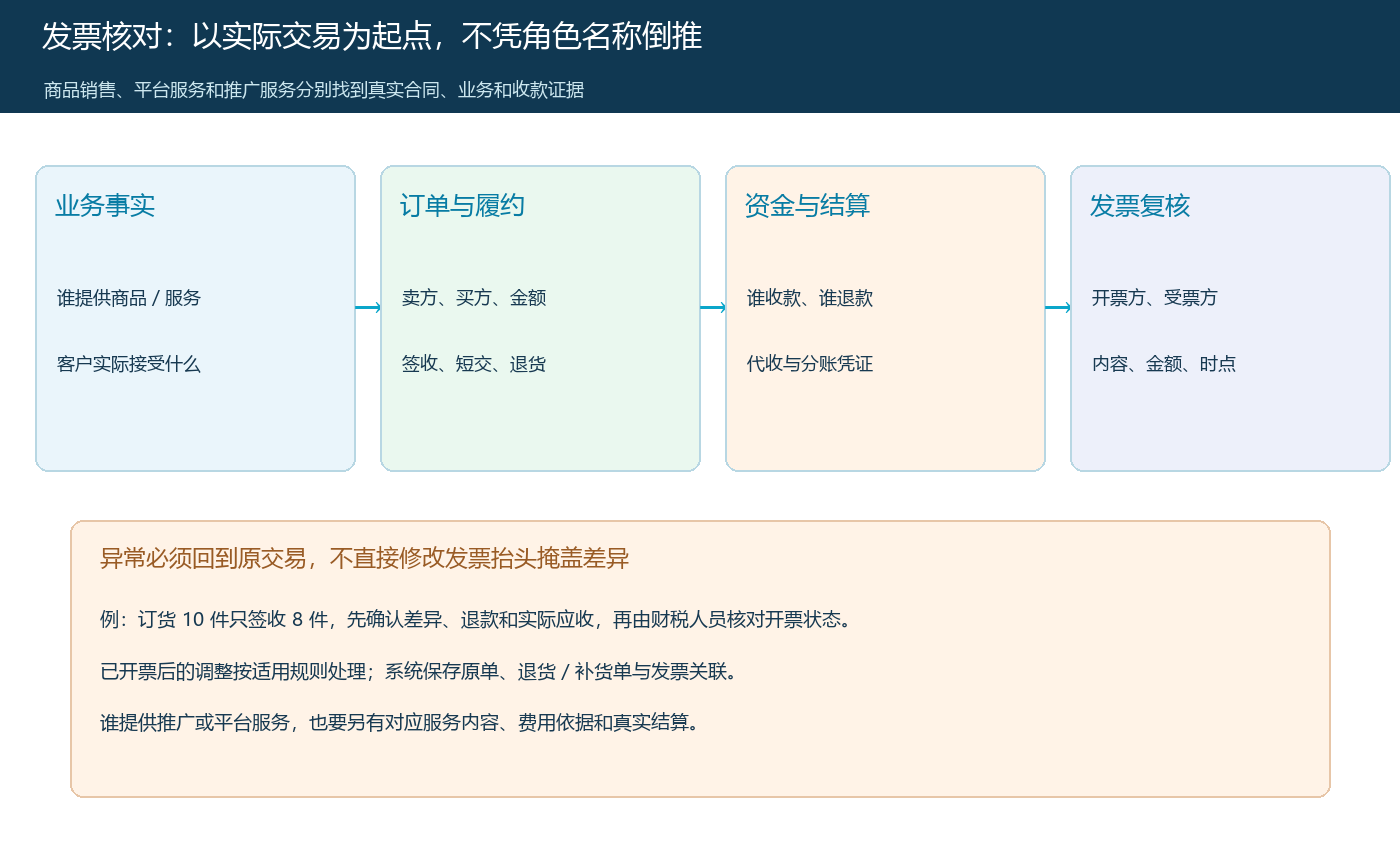This screenshot has height=845, width=1400.
Task: Click the text 代收与分账凭证
Action: [810, 364]
